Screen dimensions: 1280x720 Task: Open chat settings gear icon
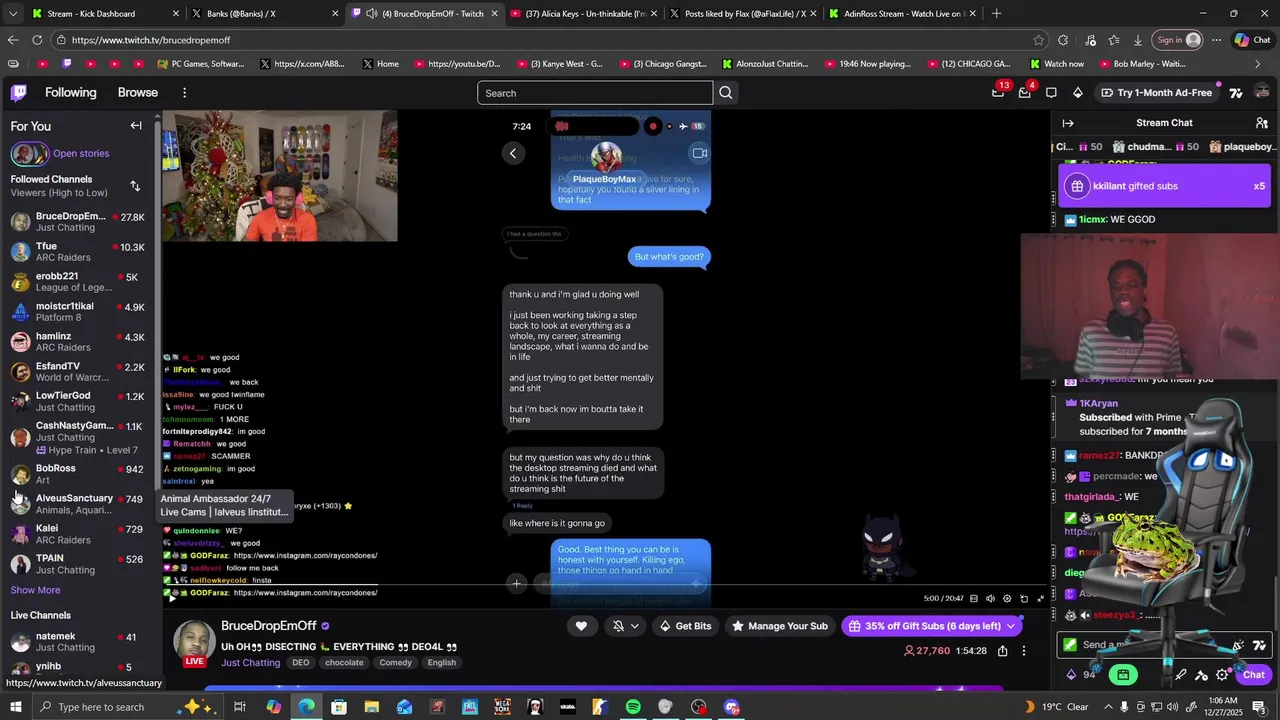[x=1222, y=675]
